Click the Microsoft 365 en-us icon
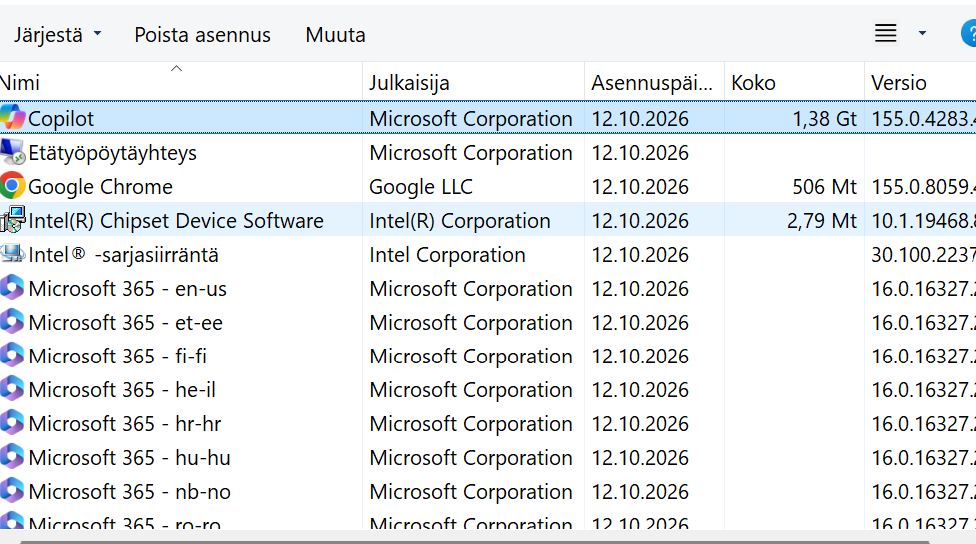 (12, 288)
